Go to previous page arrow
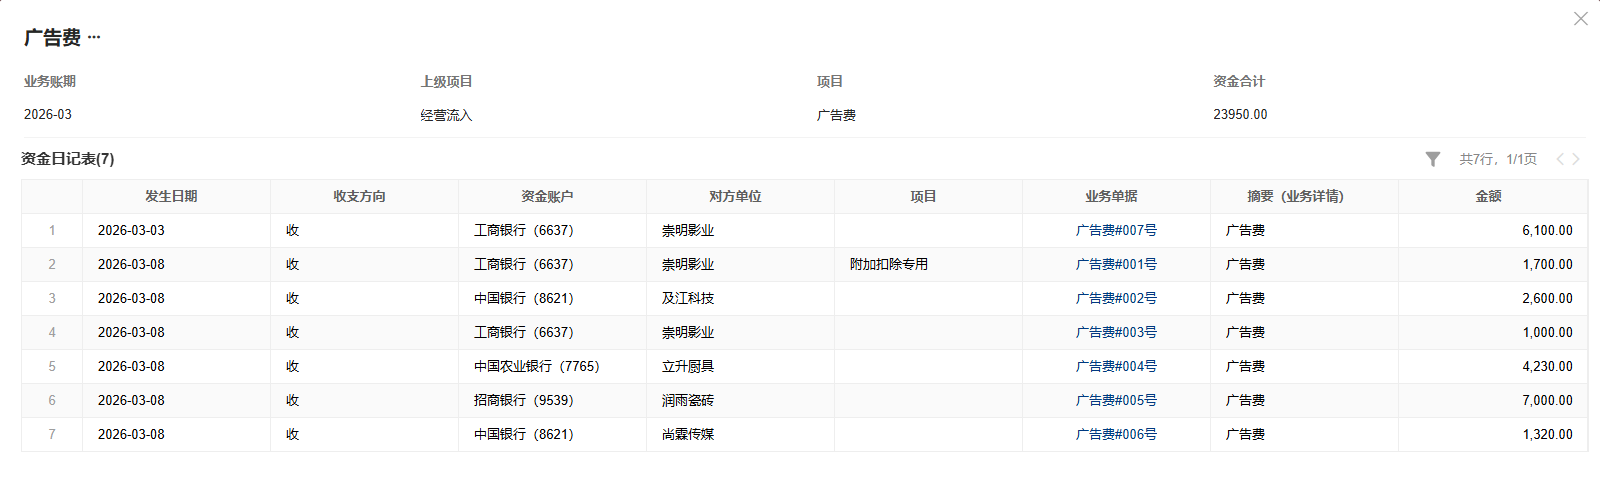This screenshot has width=1600, height=495. (x=1560, y=159)
